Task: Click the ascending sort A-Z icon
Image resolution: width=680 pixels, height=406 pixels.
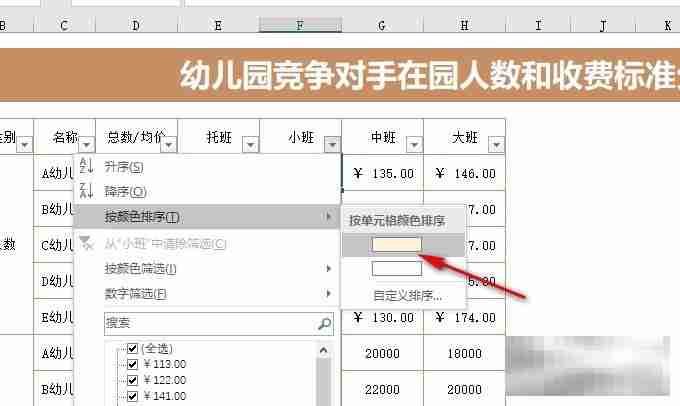Action: coord(86,166)
